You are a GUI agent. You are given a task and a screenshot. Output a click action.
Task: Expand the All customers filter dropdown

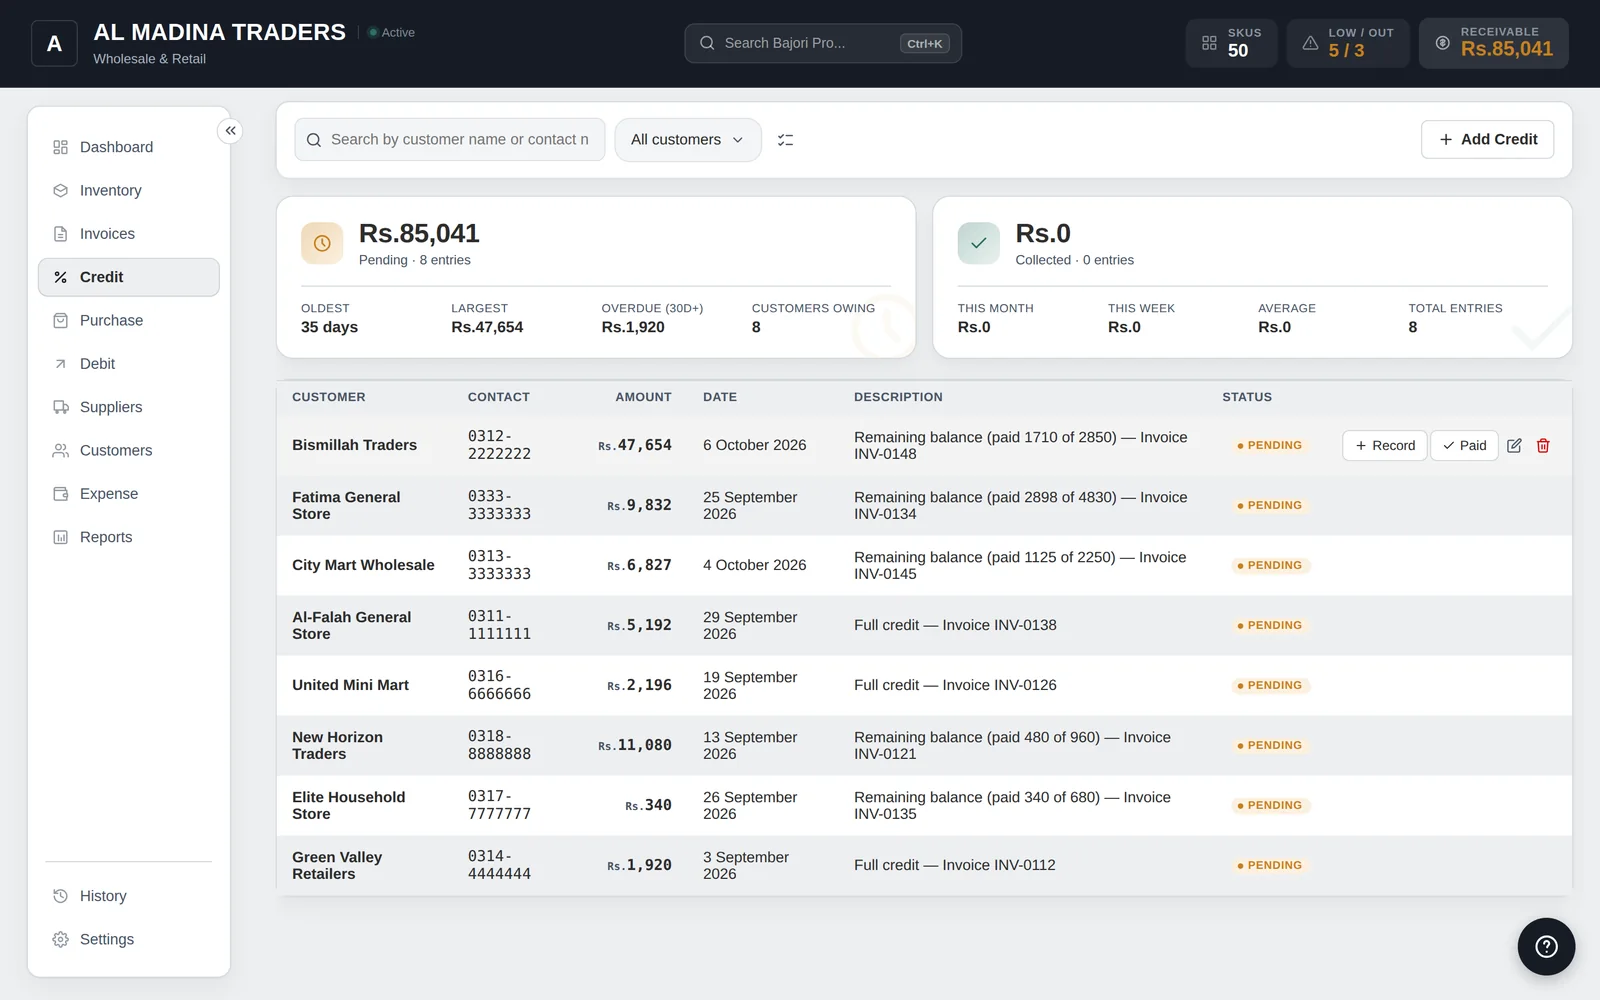[x=687, y=140]
